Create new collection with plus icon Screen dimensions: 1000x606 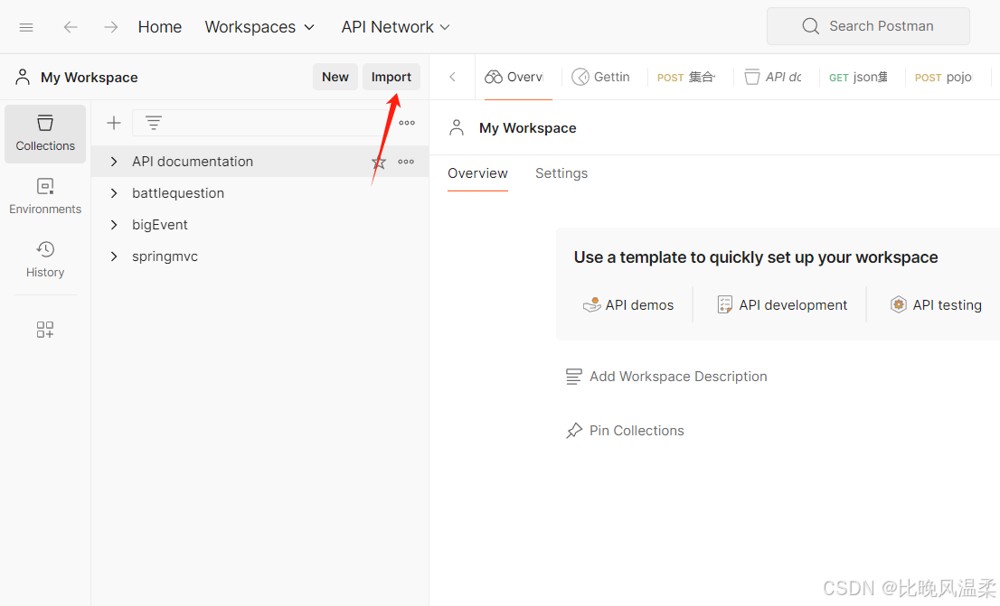[114, 122]
